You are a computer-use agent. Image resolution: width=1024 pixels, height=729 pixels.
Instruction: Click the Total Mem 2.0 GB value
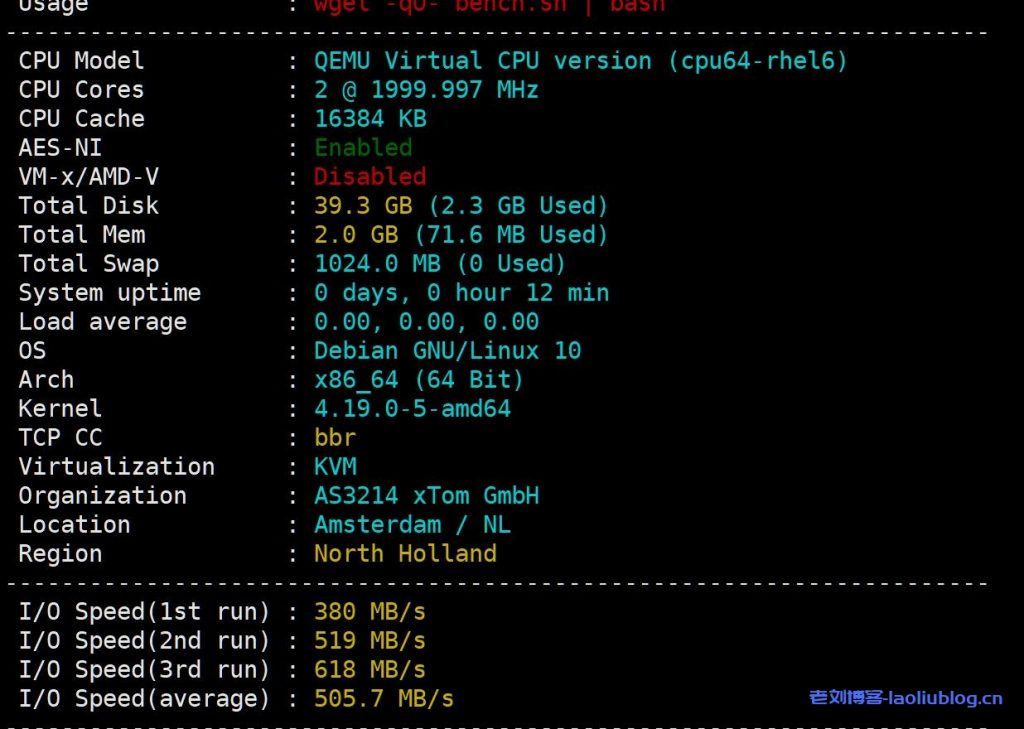coord(461,235)
